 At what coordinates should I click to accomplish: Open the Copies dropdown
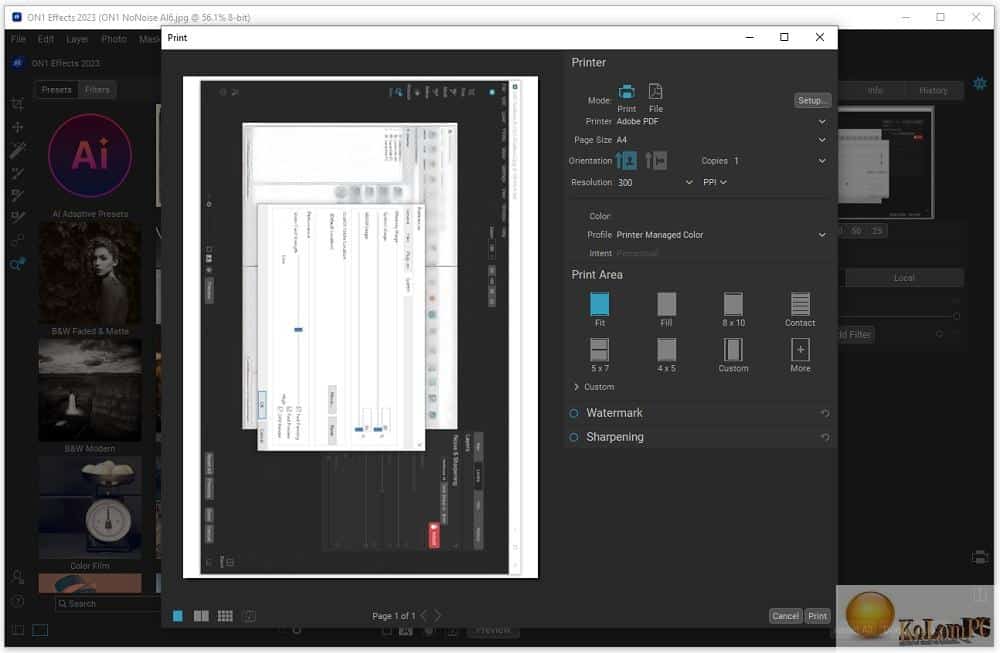click(x=780, y=161)
